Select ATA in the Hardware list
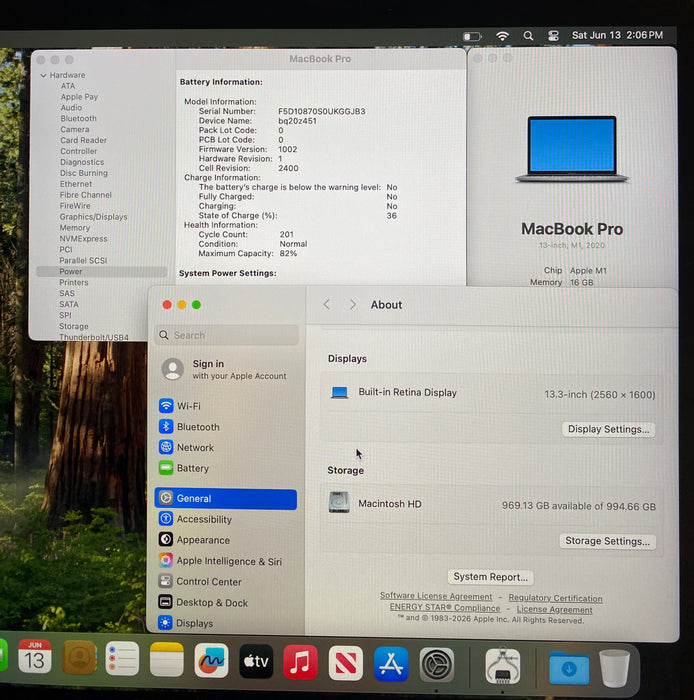Viewport: 694px width, 700px height. (68, 86)
